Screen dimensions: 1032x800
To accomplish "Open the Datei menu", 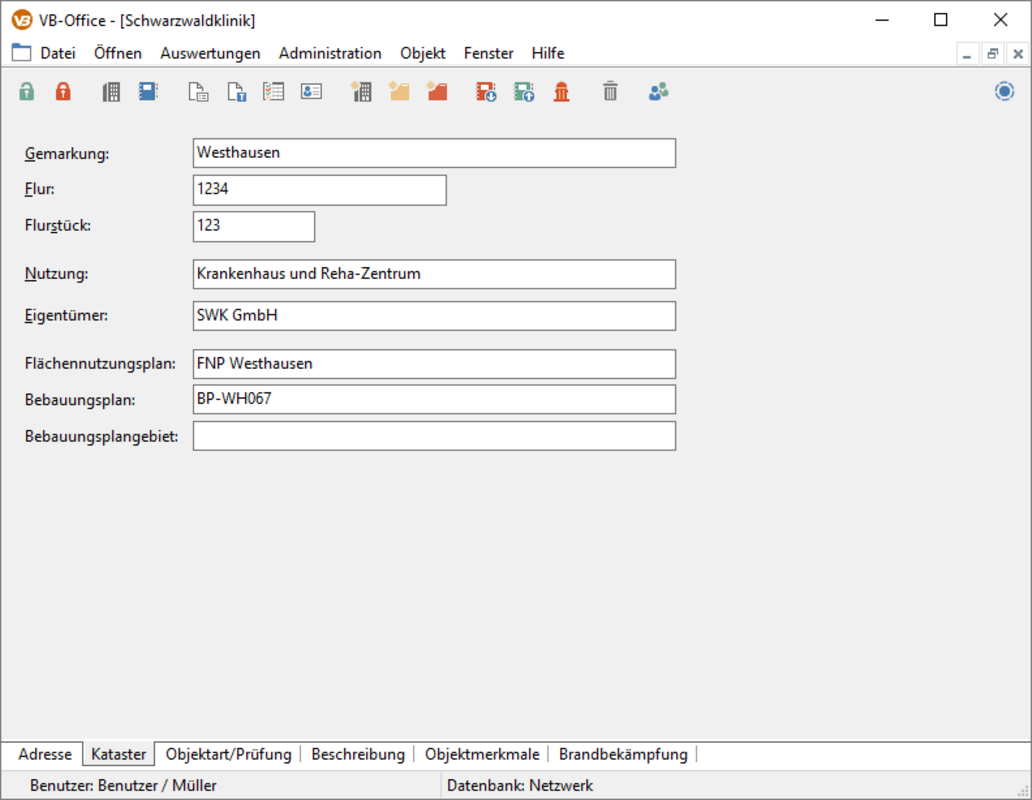I will 57,53.
